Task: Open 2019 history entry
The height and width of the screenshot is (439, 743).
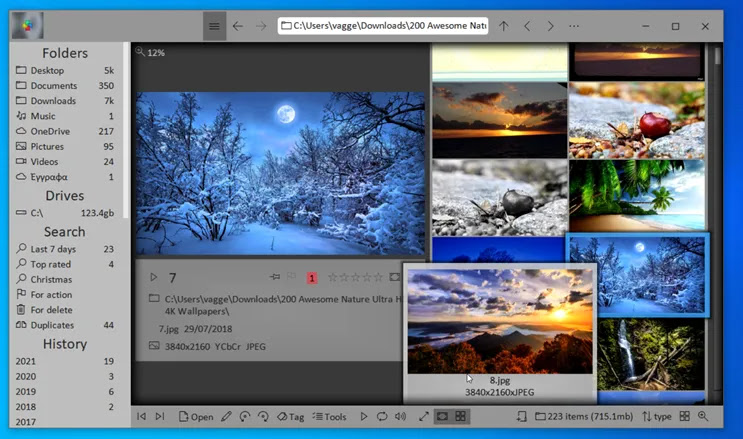Action: pos(65,392)
